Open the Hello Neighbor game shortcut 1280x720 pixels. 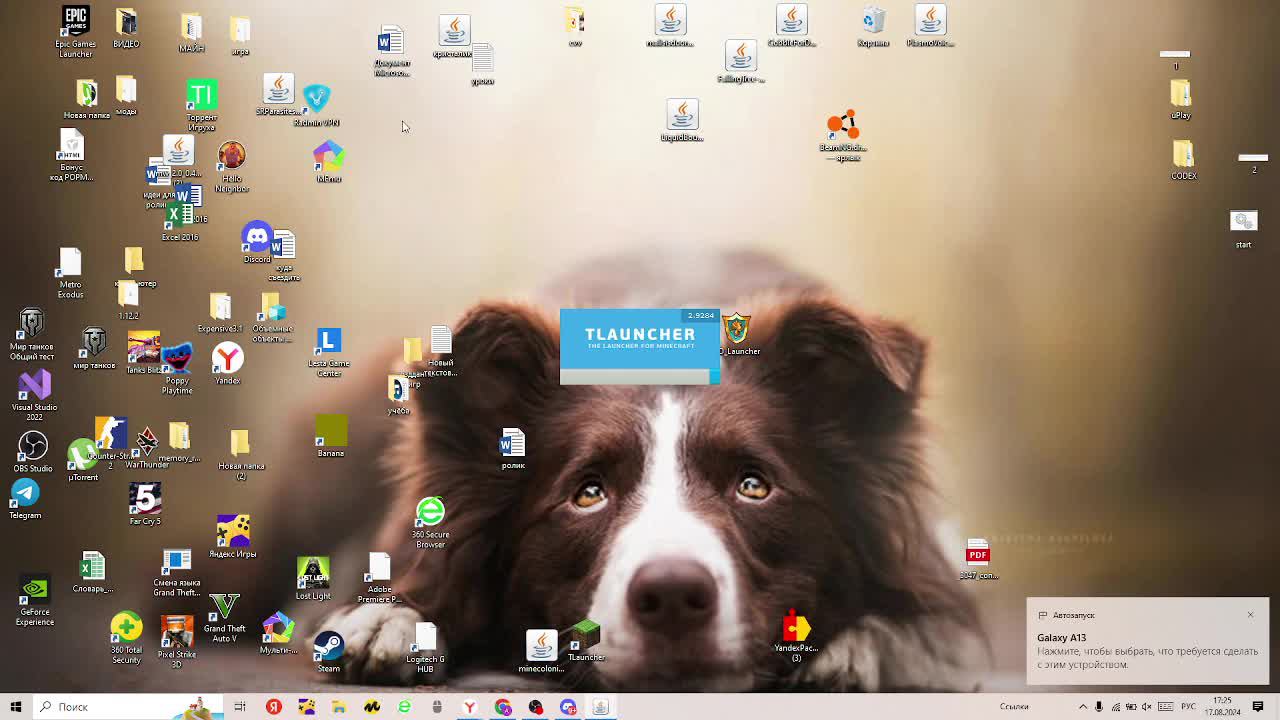click(x=231, y=166)
